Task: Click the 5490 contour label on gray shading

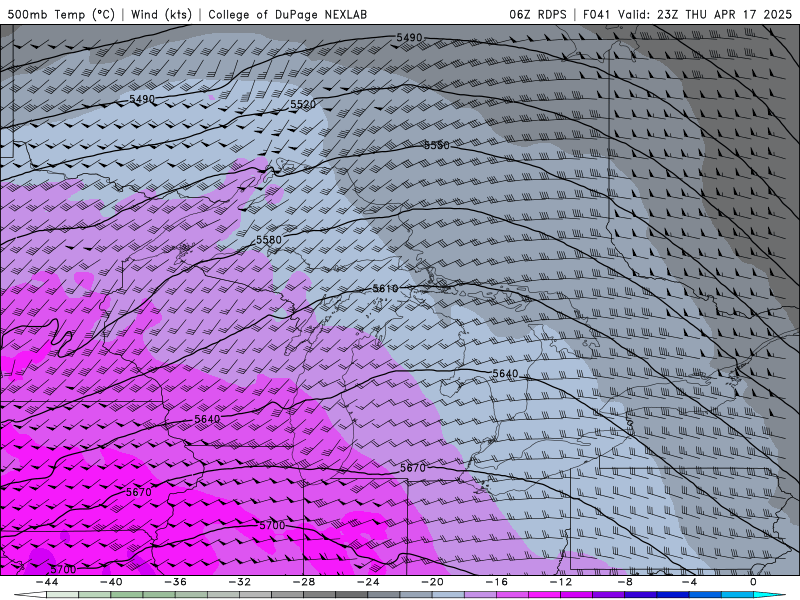Action: 410,38
